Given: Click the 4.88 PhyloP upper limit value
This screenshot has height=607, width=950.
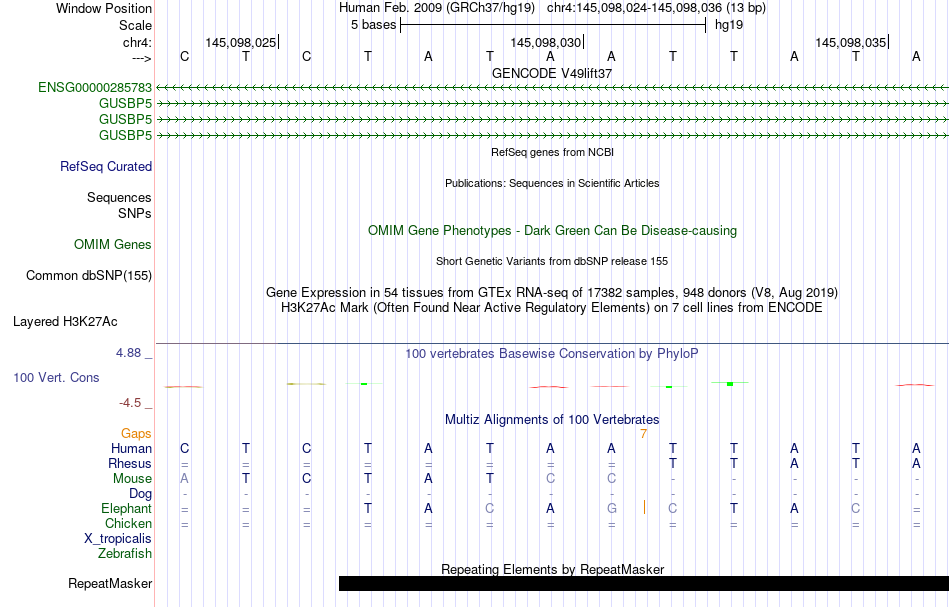Looking at the screenshot, I should tap(128, 353).
